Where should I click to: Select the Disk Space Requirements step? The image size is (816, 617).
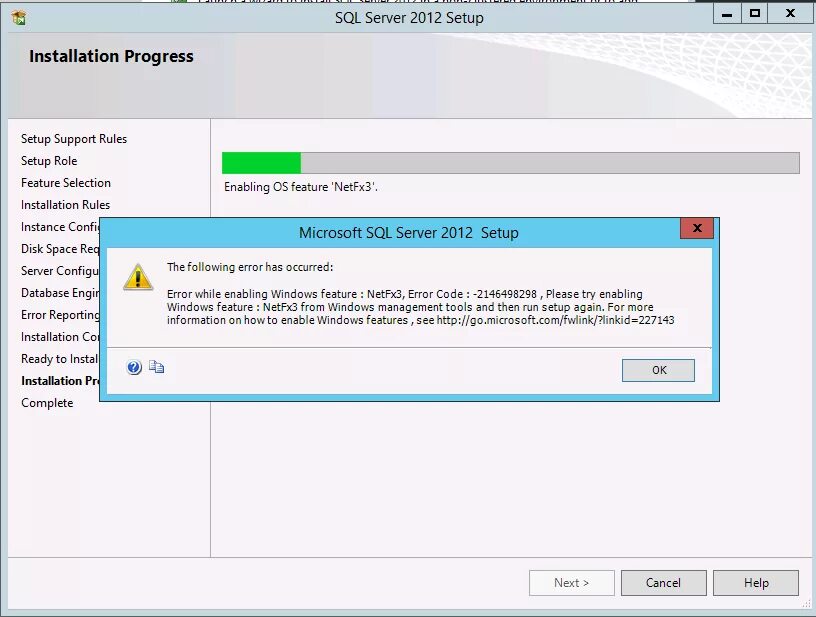pos(60,249)
